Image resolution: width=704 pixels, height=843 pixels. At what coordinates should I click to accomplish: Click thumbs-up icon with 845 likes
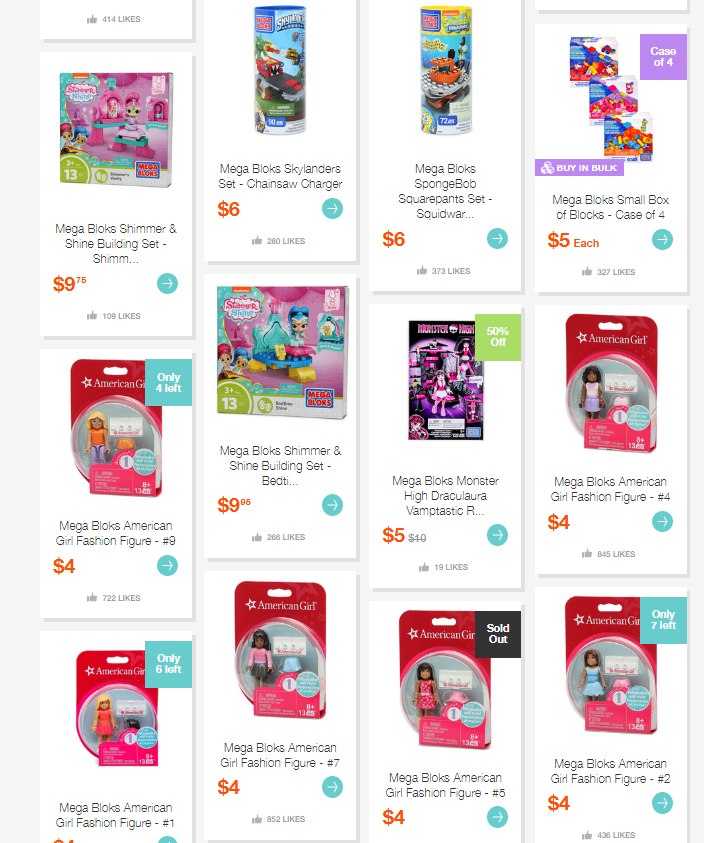tap(587, 554)
